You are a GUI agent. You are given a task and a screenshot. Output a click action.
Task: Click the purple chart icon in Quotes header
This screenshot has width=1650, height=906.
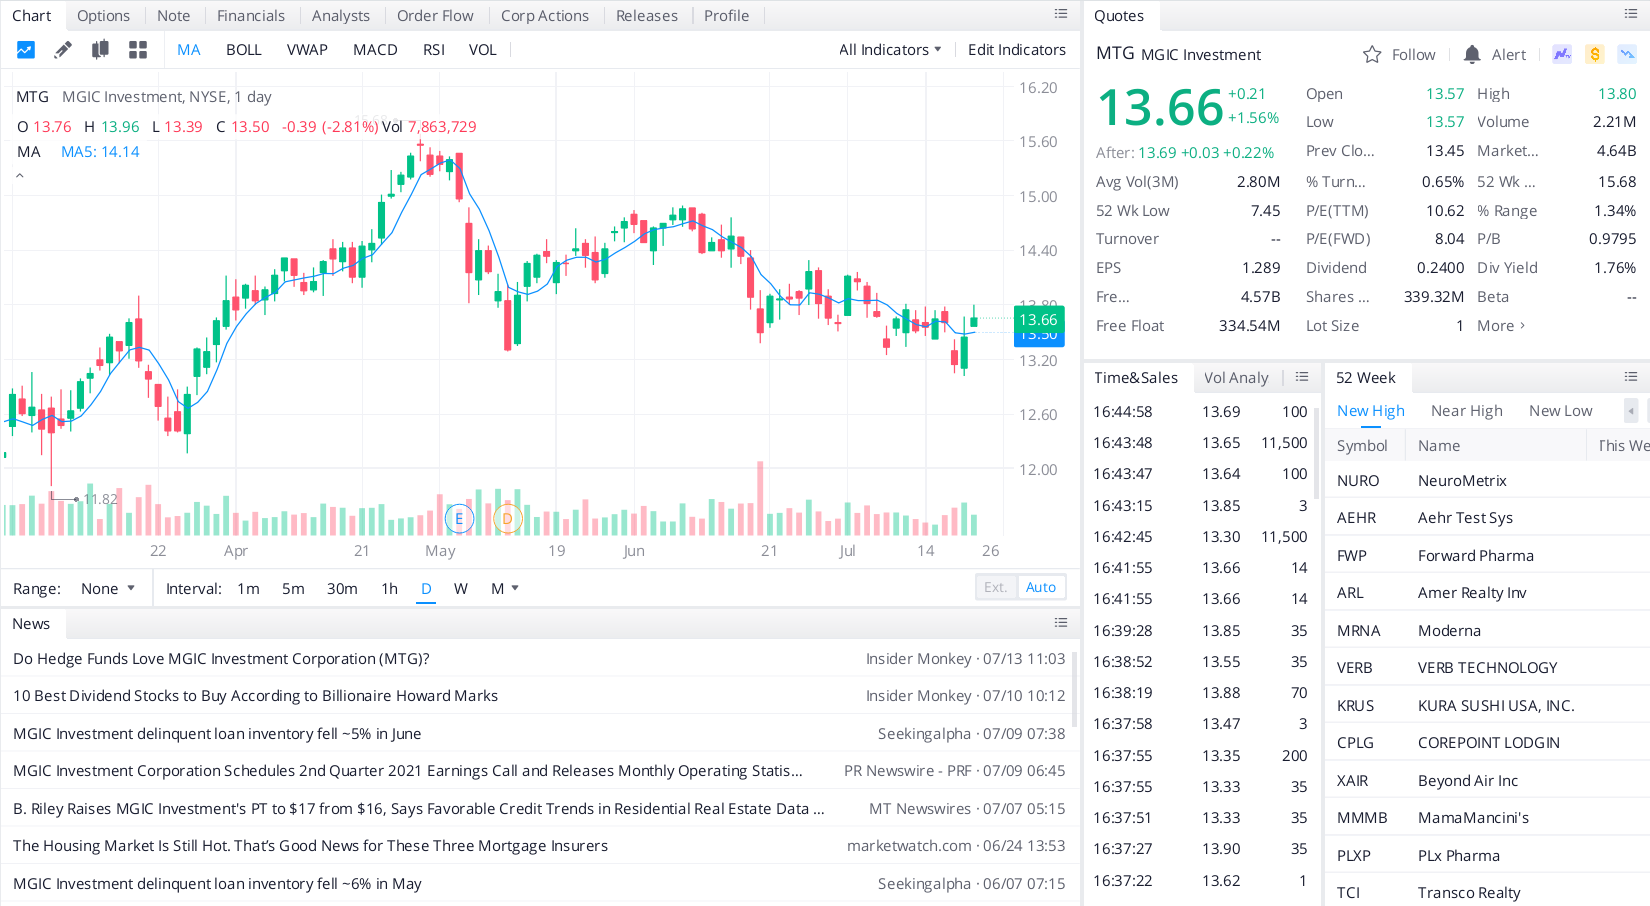pos(1562,54)
